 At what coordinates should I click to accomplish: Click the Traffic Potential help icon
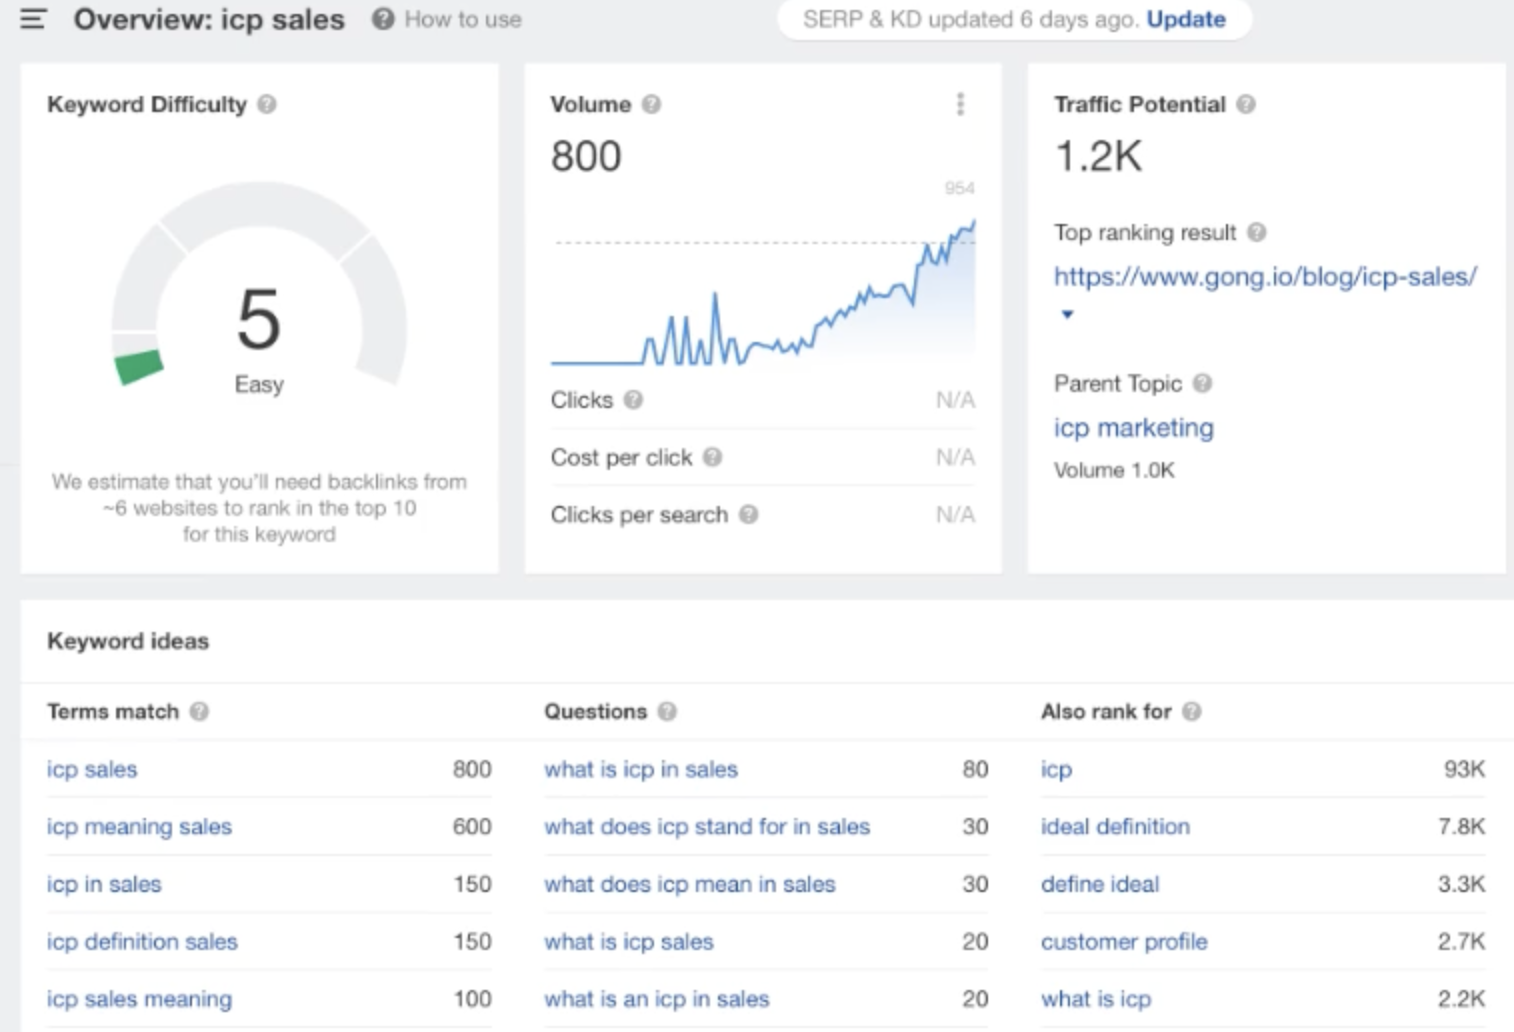[1245, 104]
